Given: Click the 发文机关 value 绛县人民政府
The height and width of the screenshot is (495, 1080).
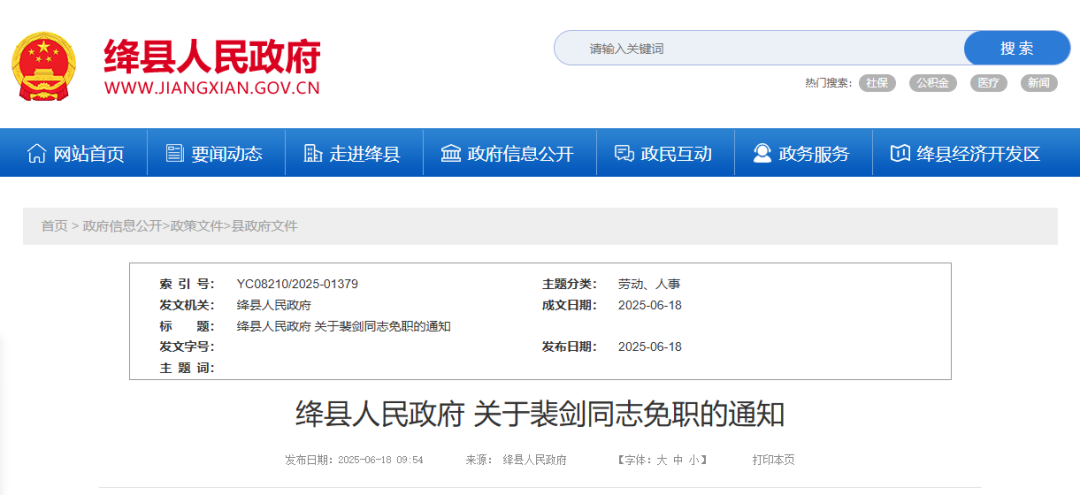Looking at the screenshot, I should point(274,305).
